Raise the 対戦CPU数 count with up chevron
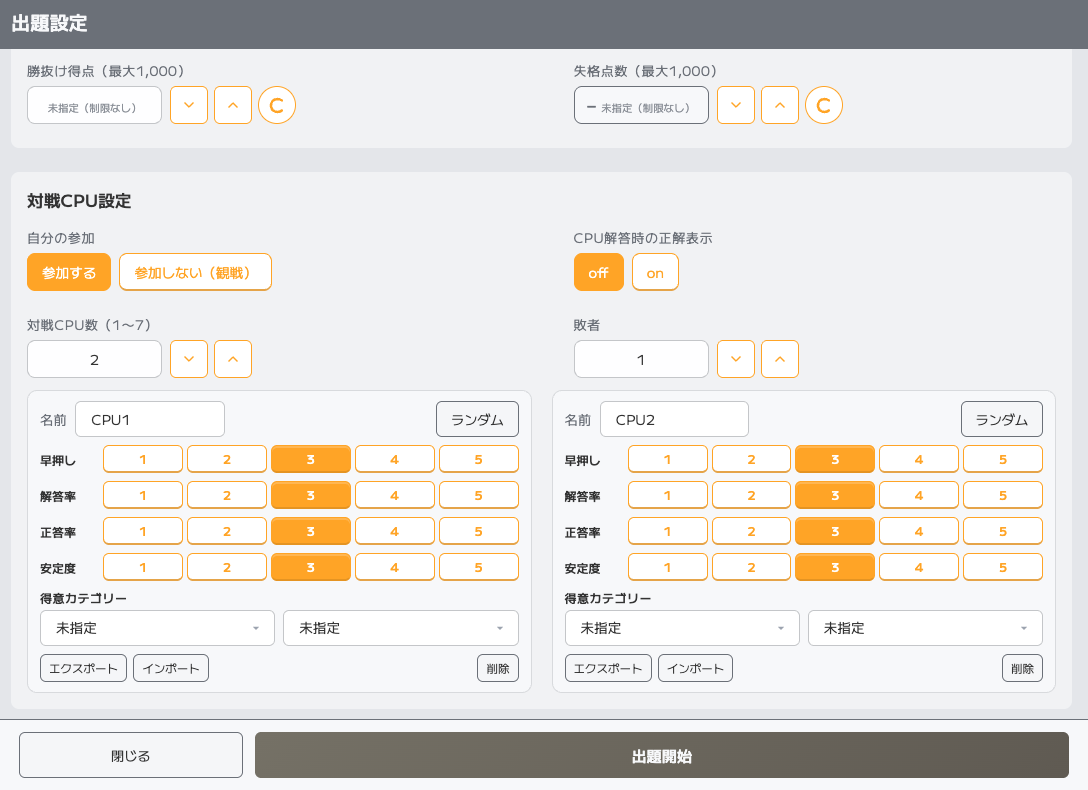This screenshot has height=790, width=1088. click(x=233, y=359)
